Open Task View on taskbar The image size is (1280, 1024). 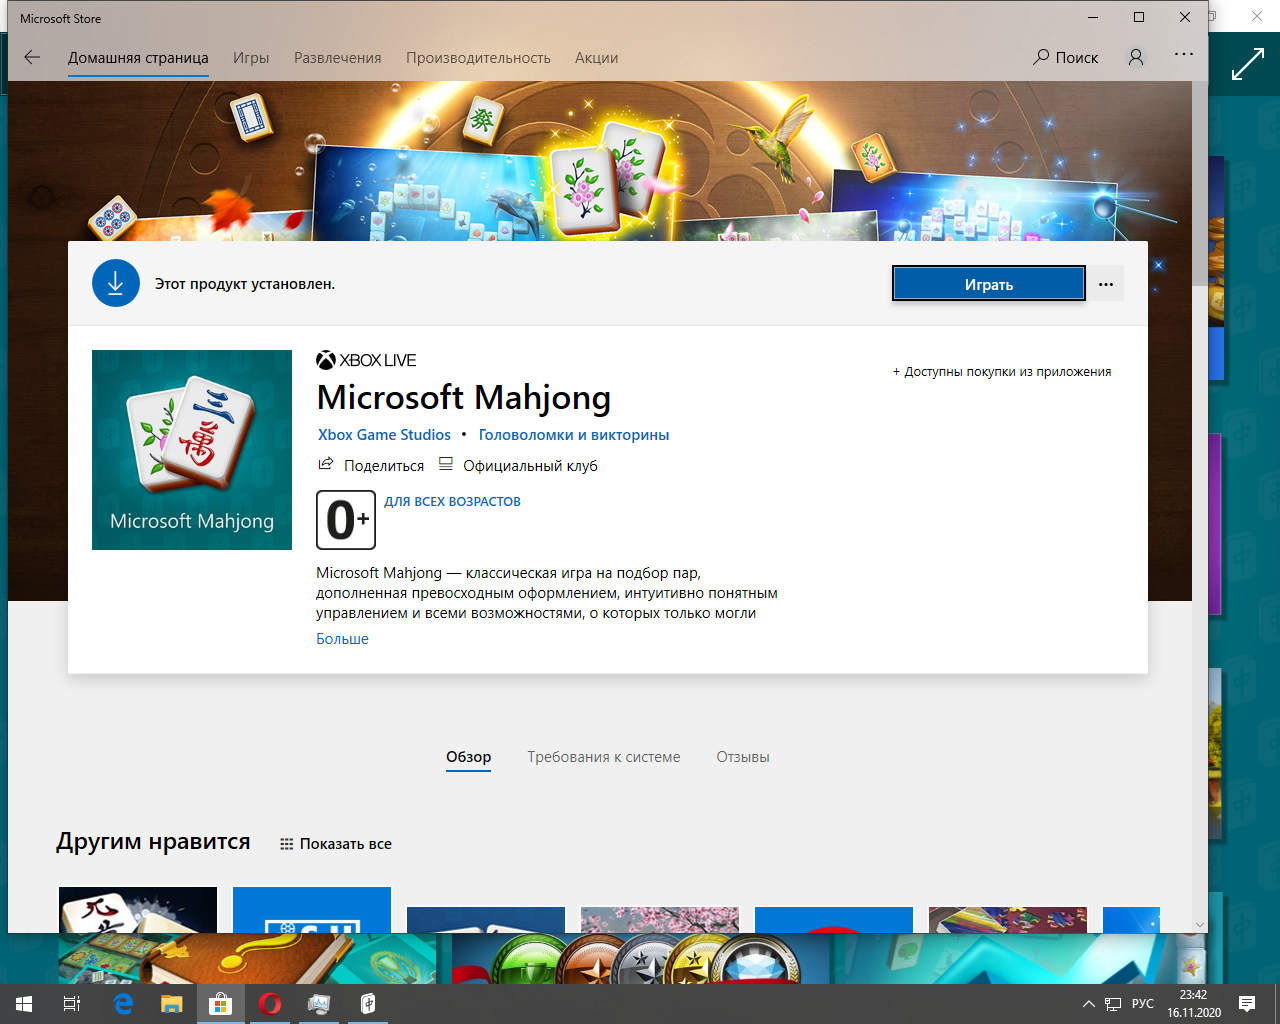[x=72, y=1004]
